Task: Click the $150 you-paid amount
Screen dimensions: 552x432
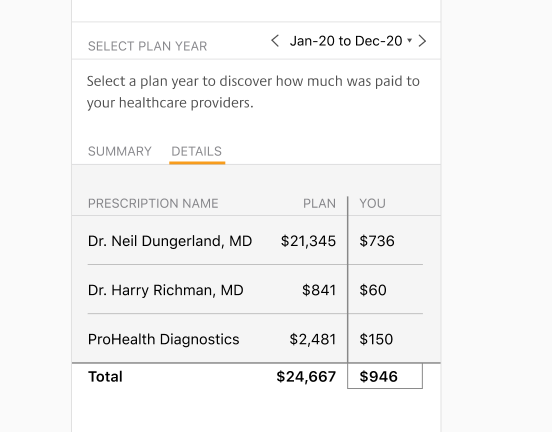Action: (376, 339)
